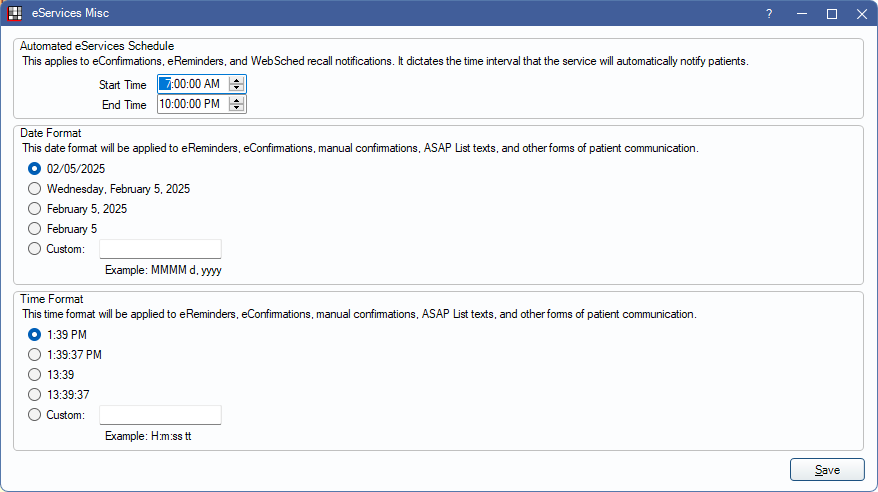Viewport: 878px width, 492px height.
Task: Click the Start Time field
Action: 190,85
